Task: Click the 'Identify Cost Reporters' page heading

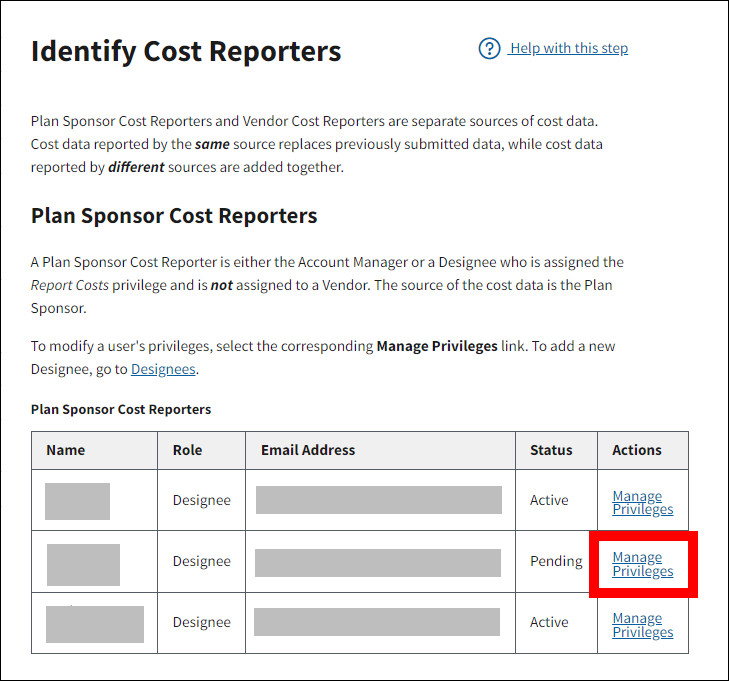Action: coord(186,52)
